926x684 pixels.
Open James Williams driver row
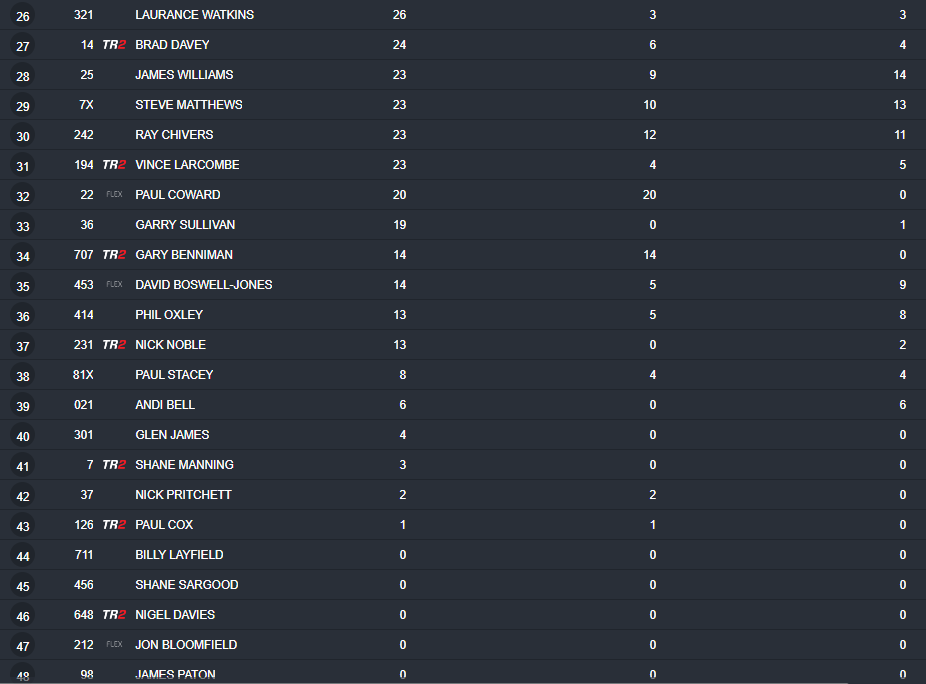pos(463,75)
